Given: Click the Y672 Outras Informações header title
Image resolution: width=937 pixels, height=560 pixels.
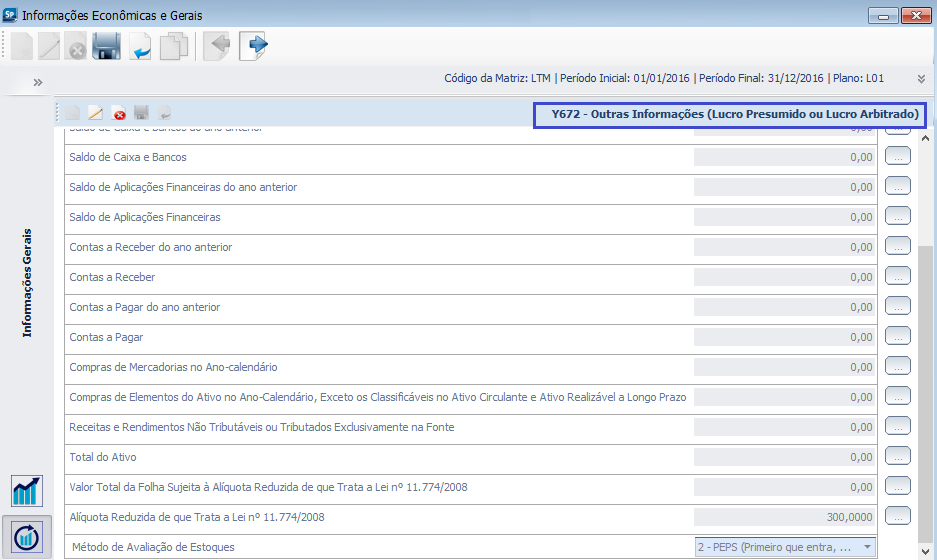Looking at the screenshot, I should [x=730, y=115].
